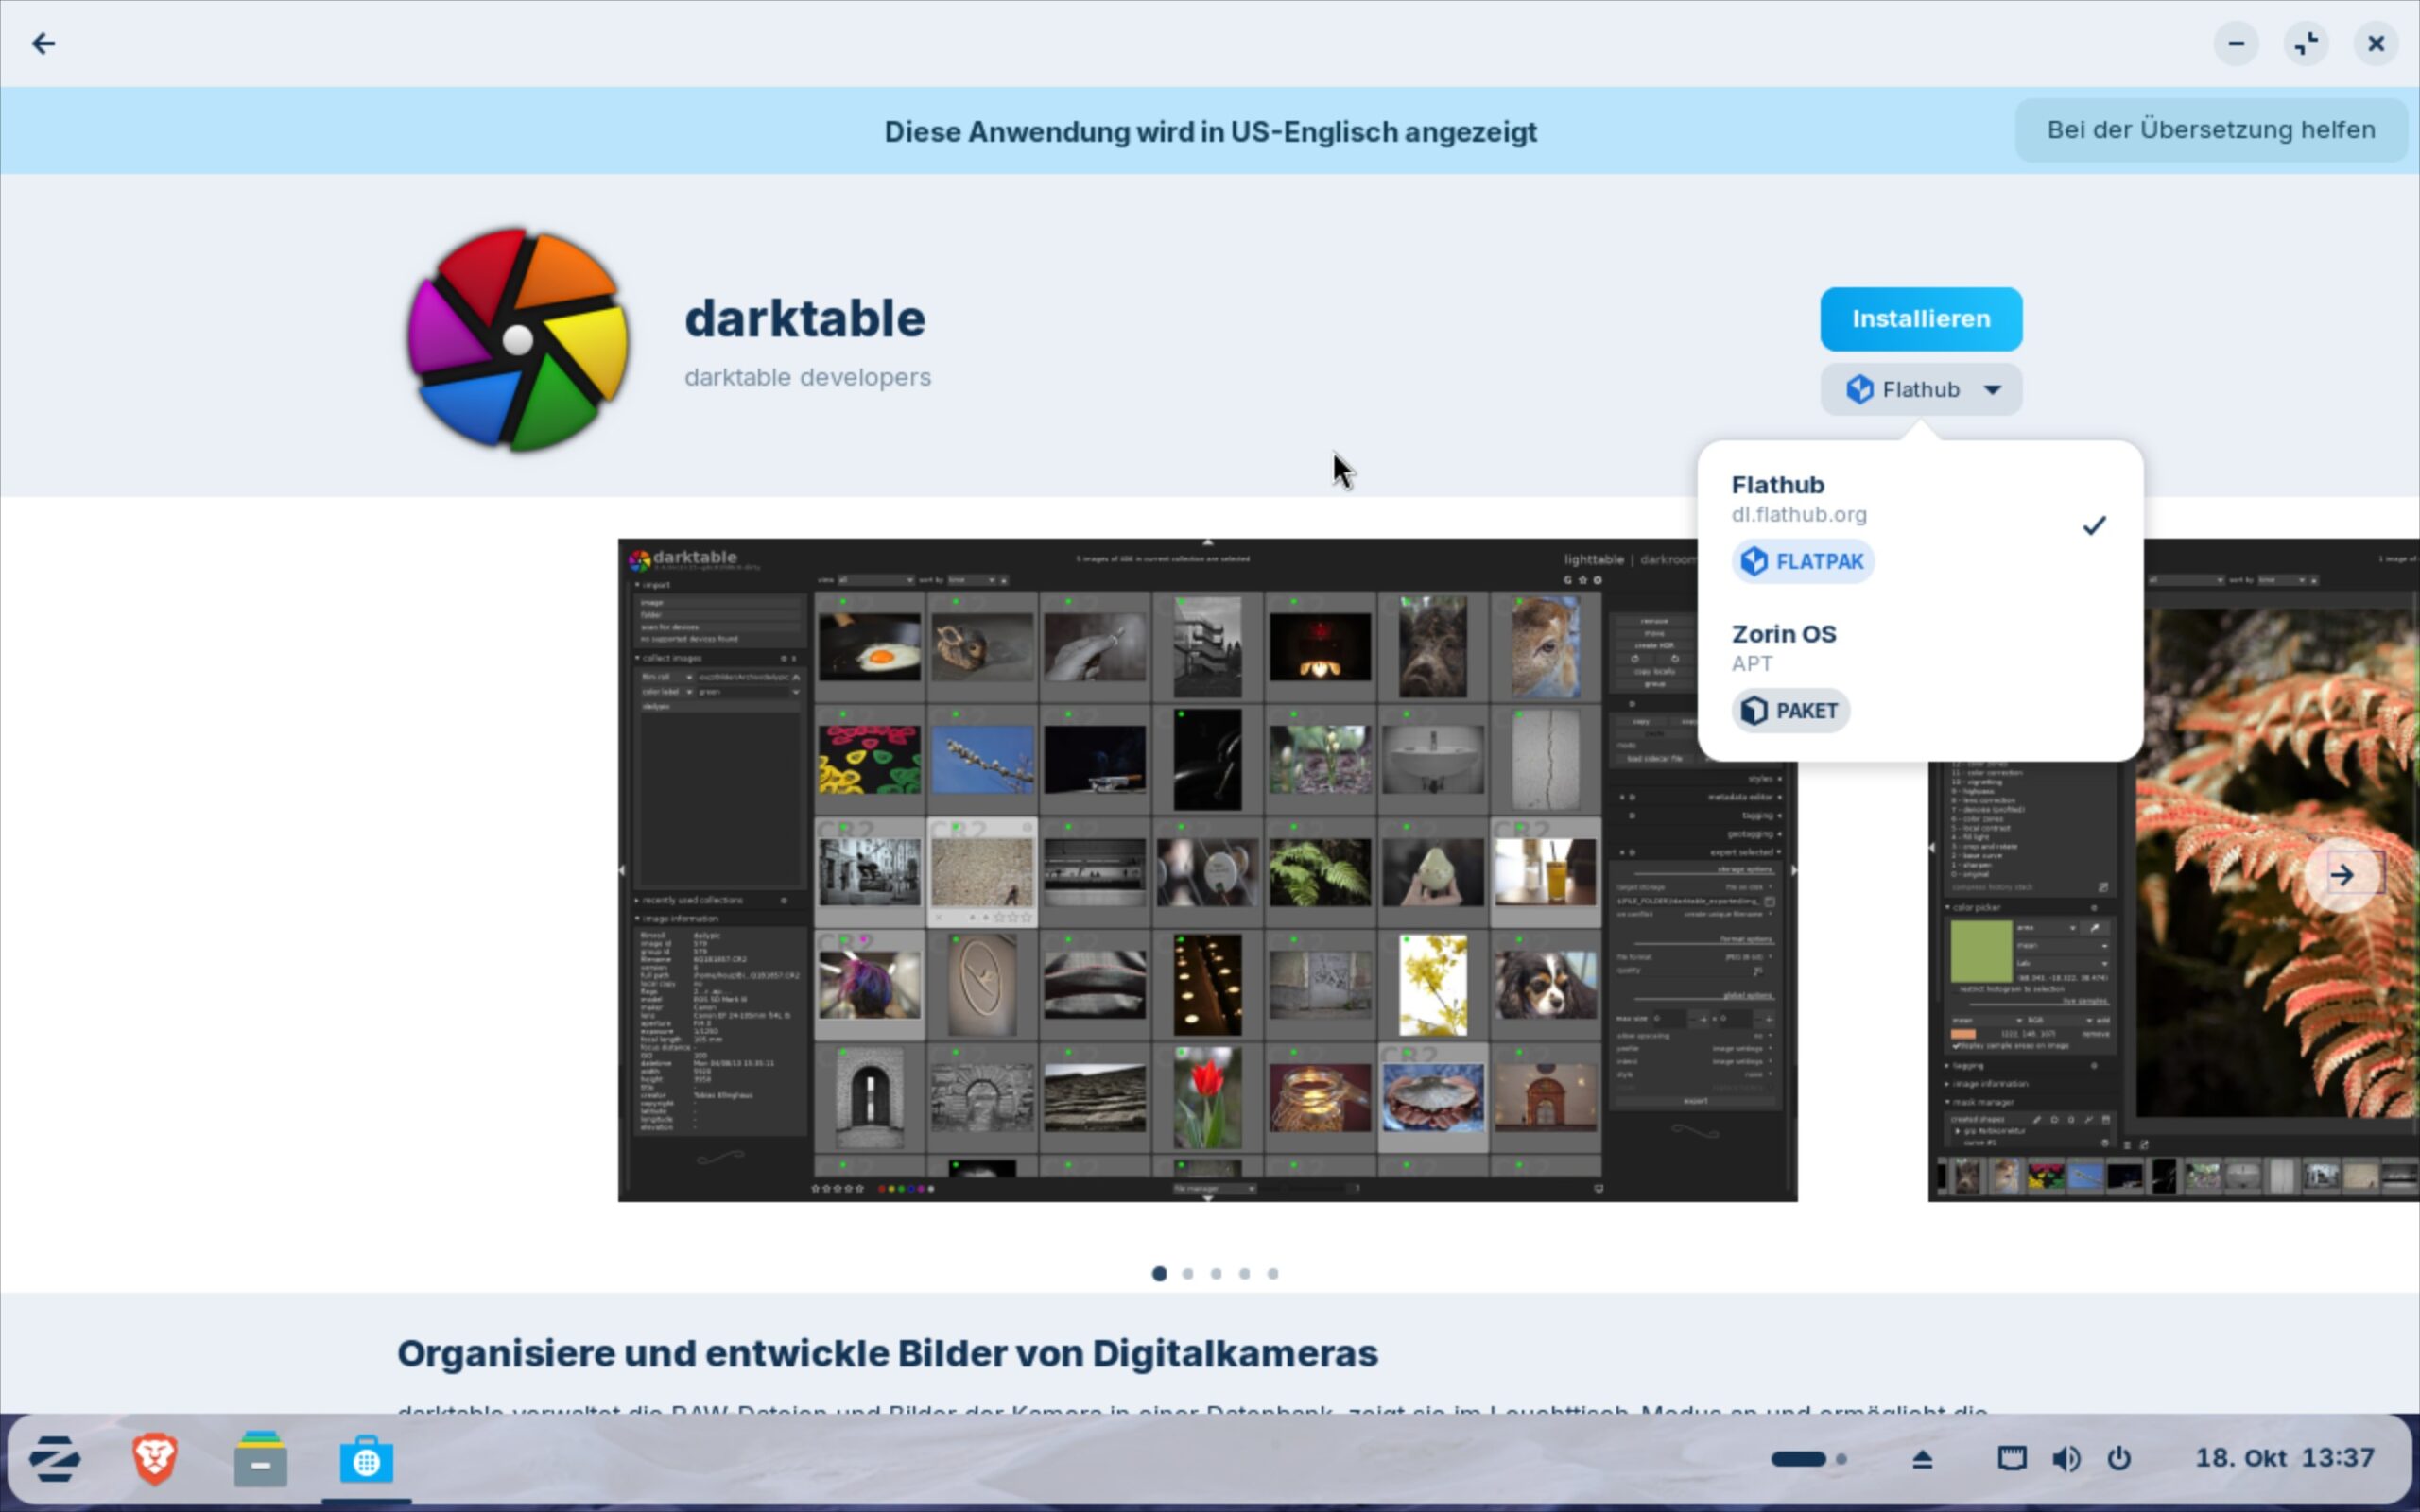Click the Installieren button
This screenshot has height=1512, width=2420.
point(1920,319)
